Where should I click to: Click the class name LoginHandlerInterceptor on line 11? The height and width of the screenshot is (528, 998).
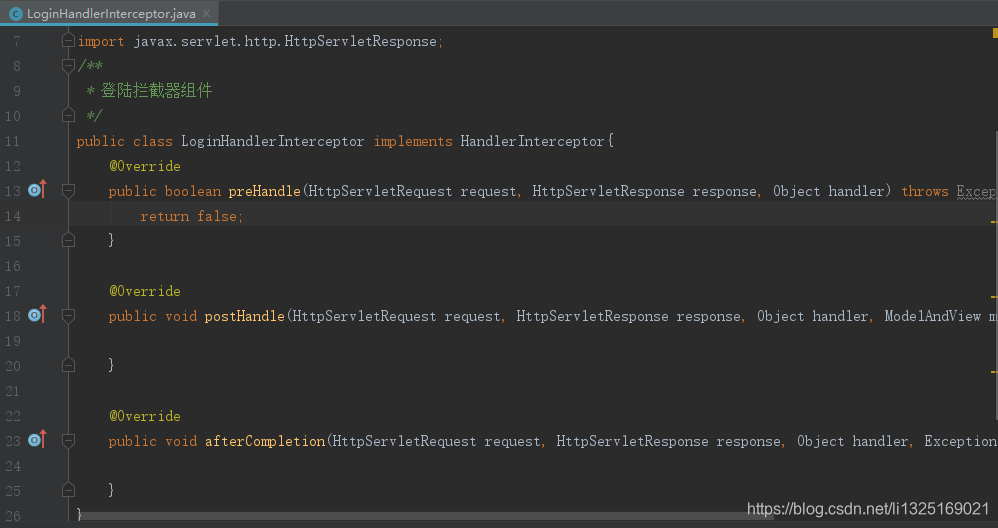[272, 141]
